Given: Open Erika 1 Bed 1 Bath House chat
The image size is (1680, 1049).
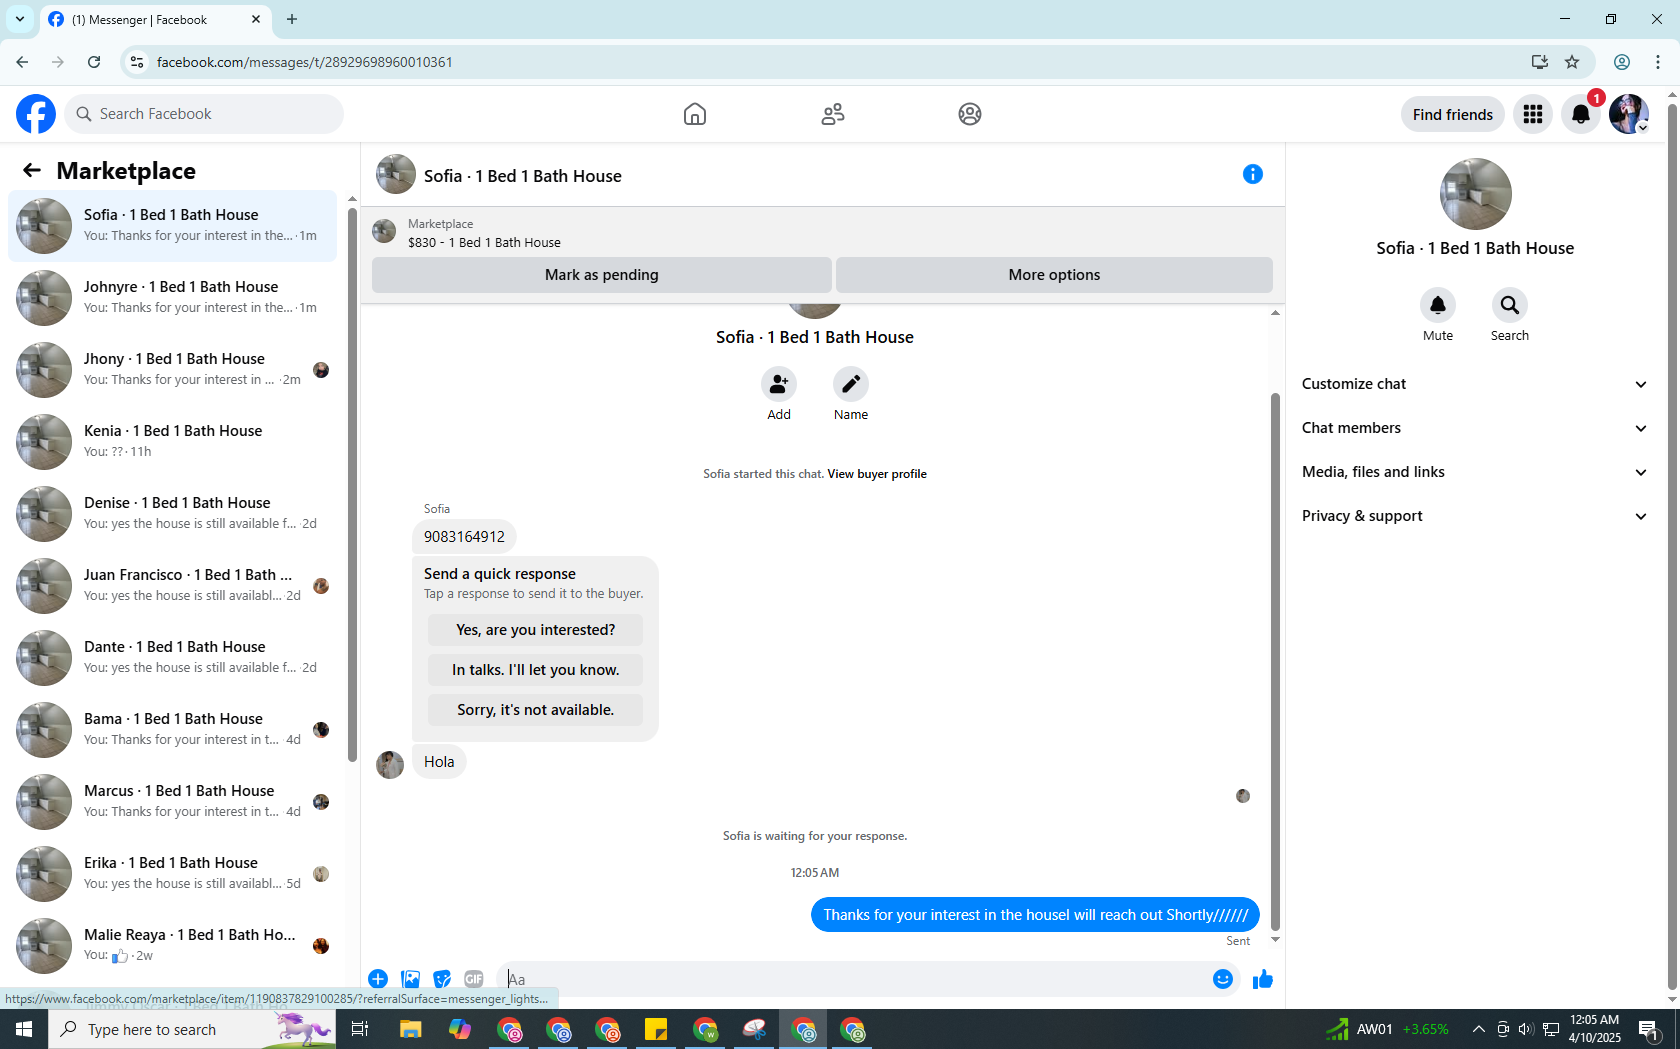Looking at the screenshot, I should (x=173, y=873).
